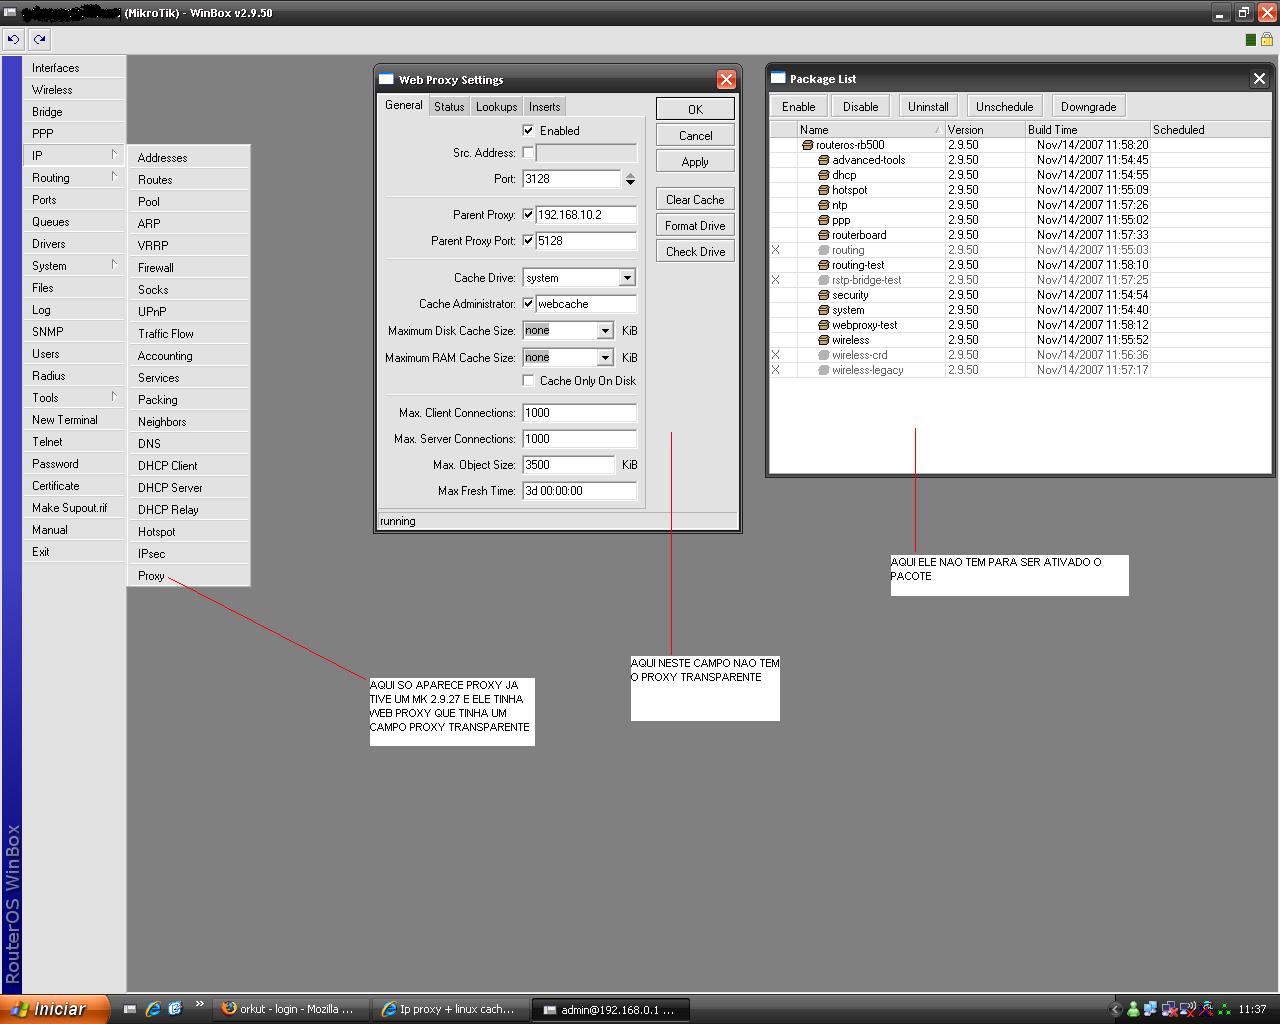Open Proxy from the IP submenu
The image size is (1280, 1024).
point(188,575)
